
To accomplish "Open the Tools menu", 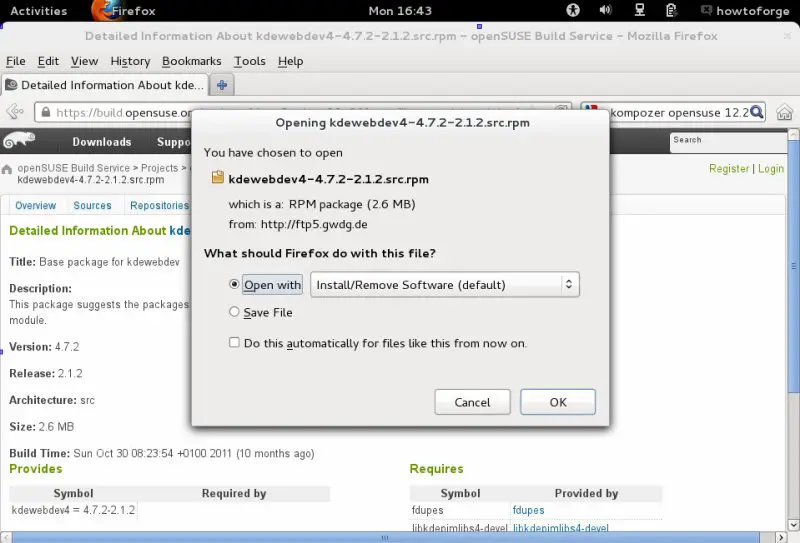I will [x=250, y=61].
